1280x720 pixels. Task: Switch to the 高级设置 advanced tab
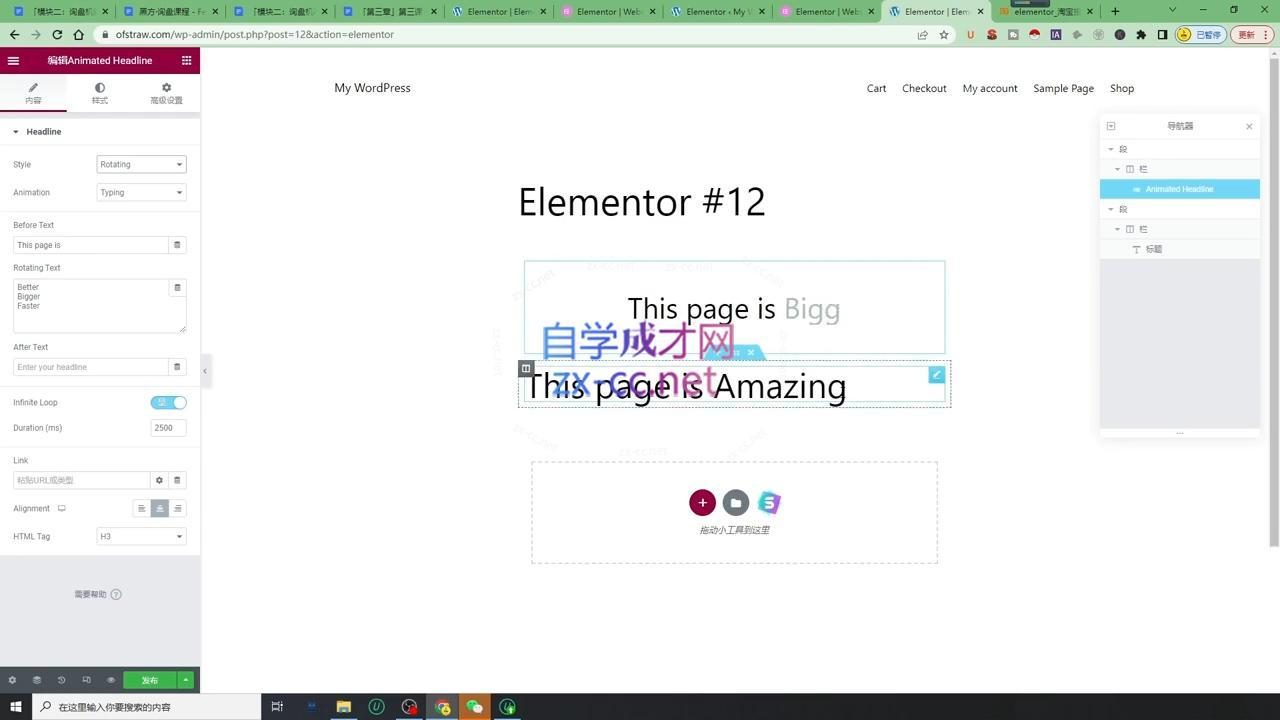(166, 93)
